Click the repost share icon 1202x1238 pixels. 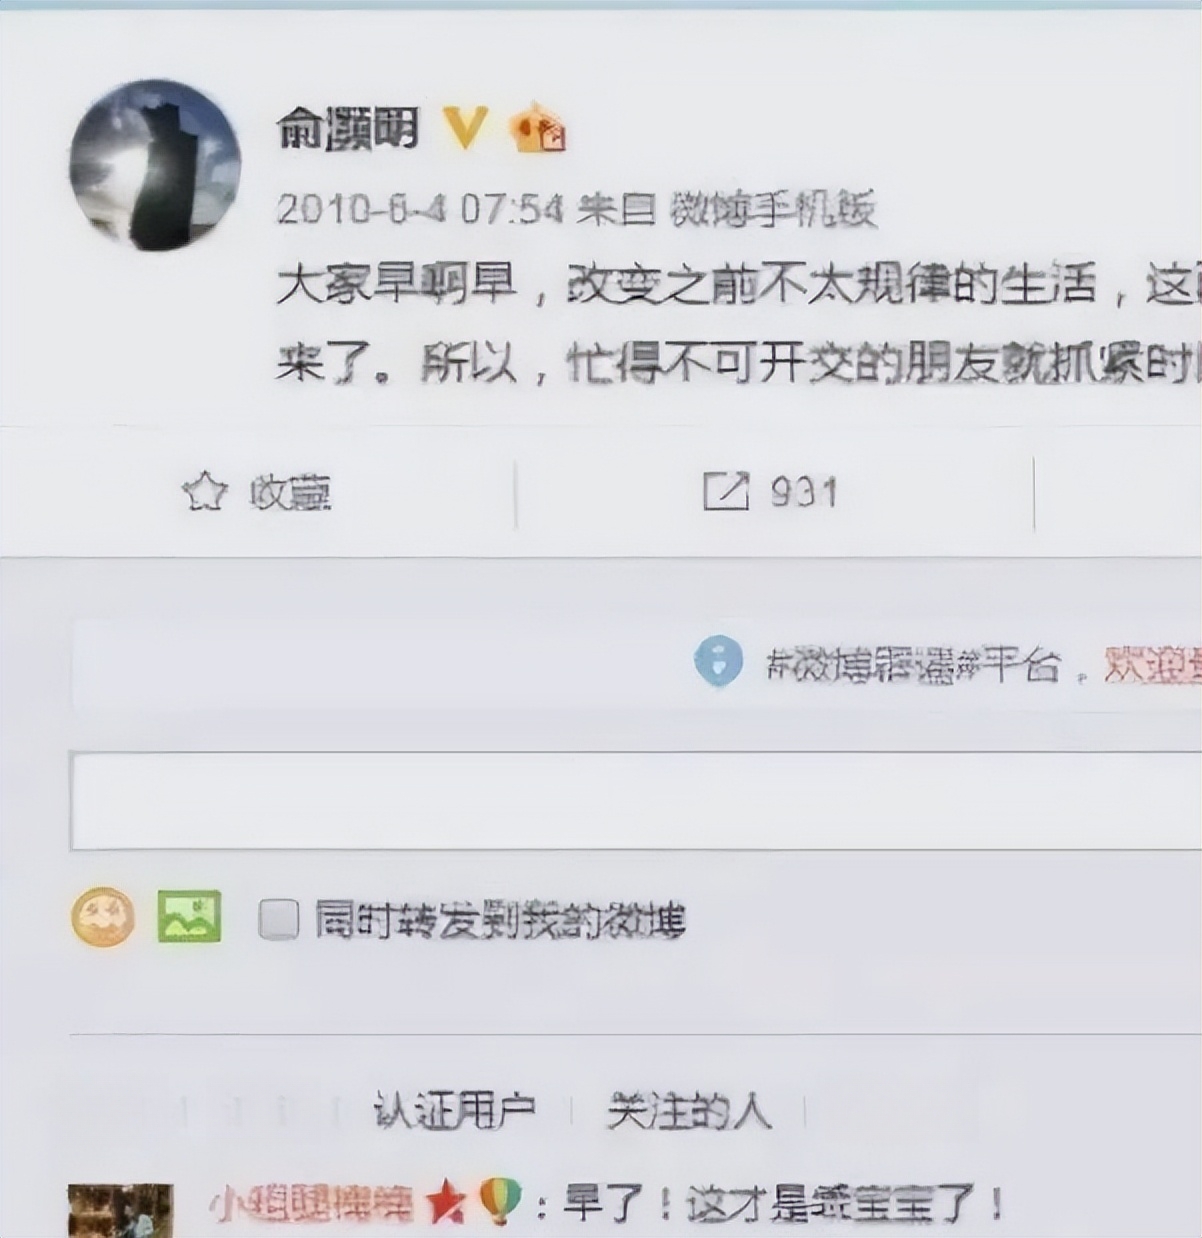coord(725,492)
